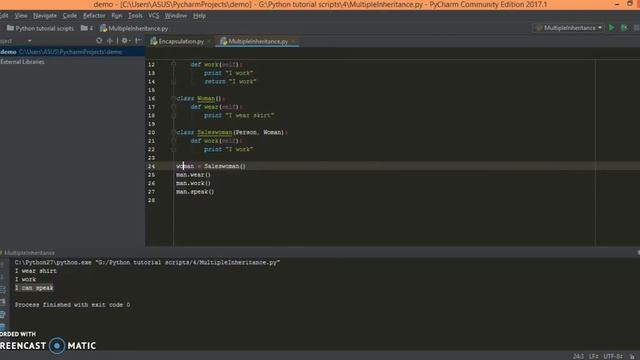This screenshot has width=640, height=360.
Task: Click line number 24 in the gutter
Action: (x=151, y=166)
